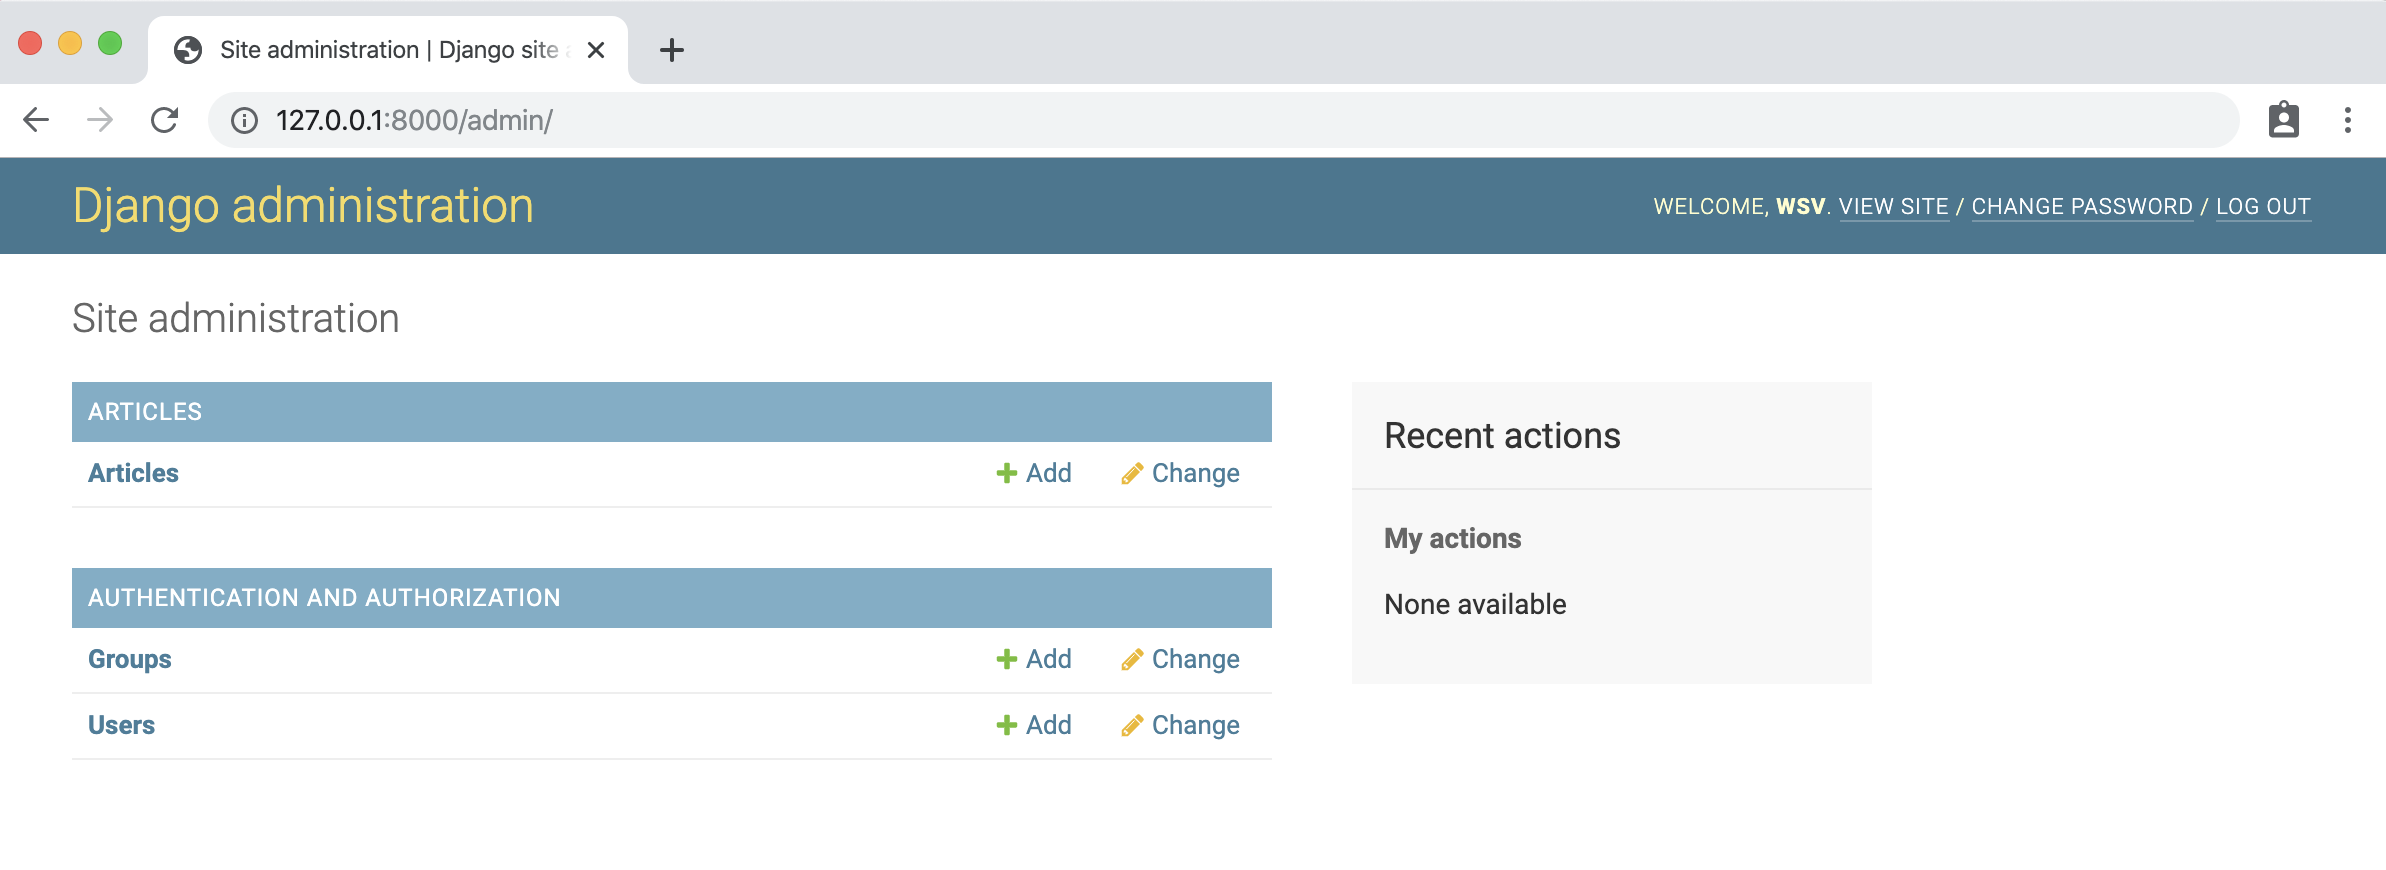Open Authentication and Authorization section header
Image resolution: width=2386 pixels, height=870 pixels.
coord(324,598)
